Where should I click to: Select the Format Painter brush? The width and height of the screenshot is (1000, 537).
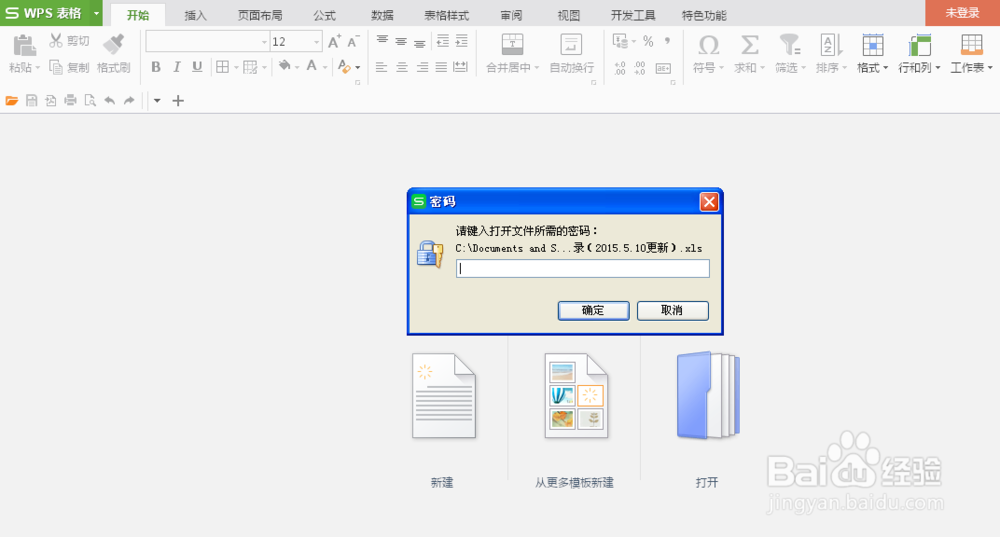click(114, 45)
